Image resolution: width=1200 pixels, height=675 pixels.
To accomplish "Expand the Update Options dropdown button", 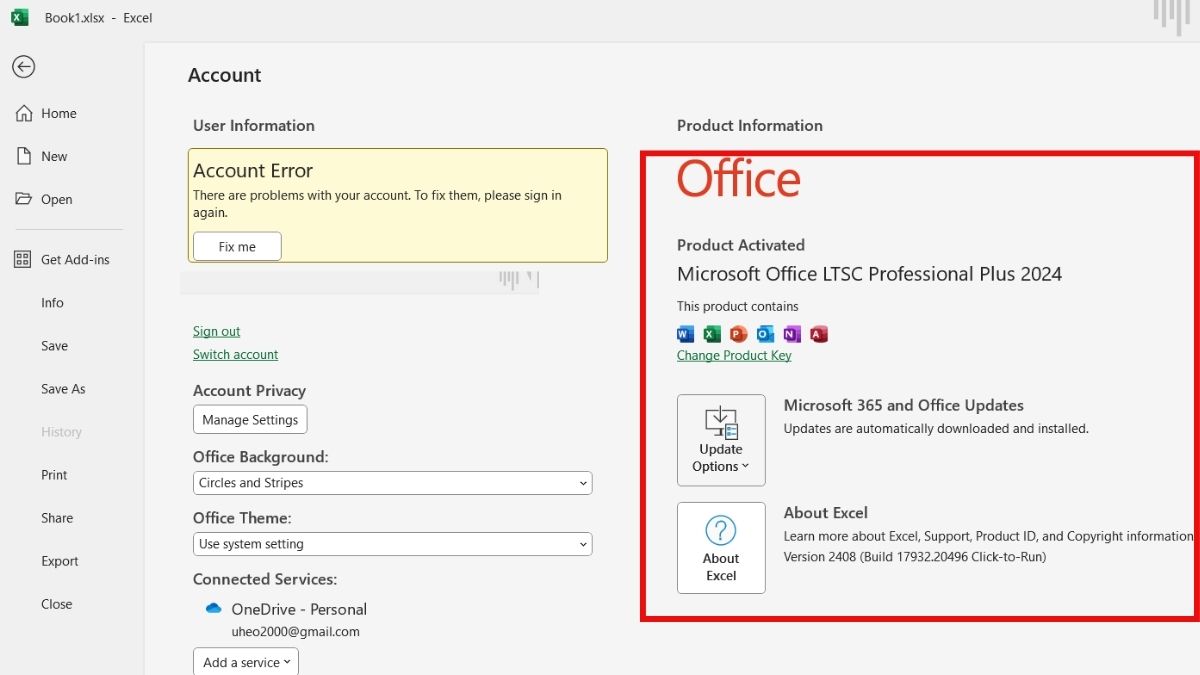I will point(721,440).
